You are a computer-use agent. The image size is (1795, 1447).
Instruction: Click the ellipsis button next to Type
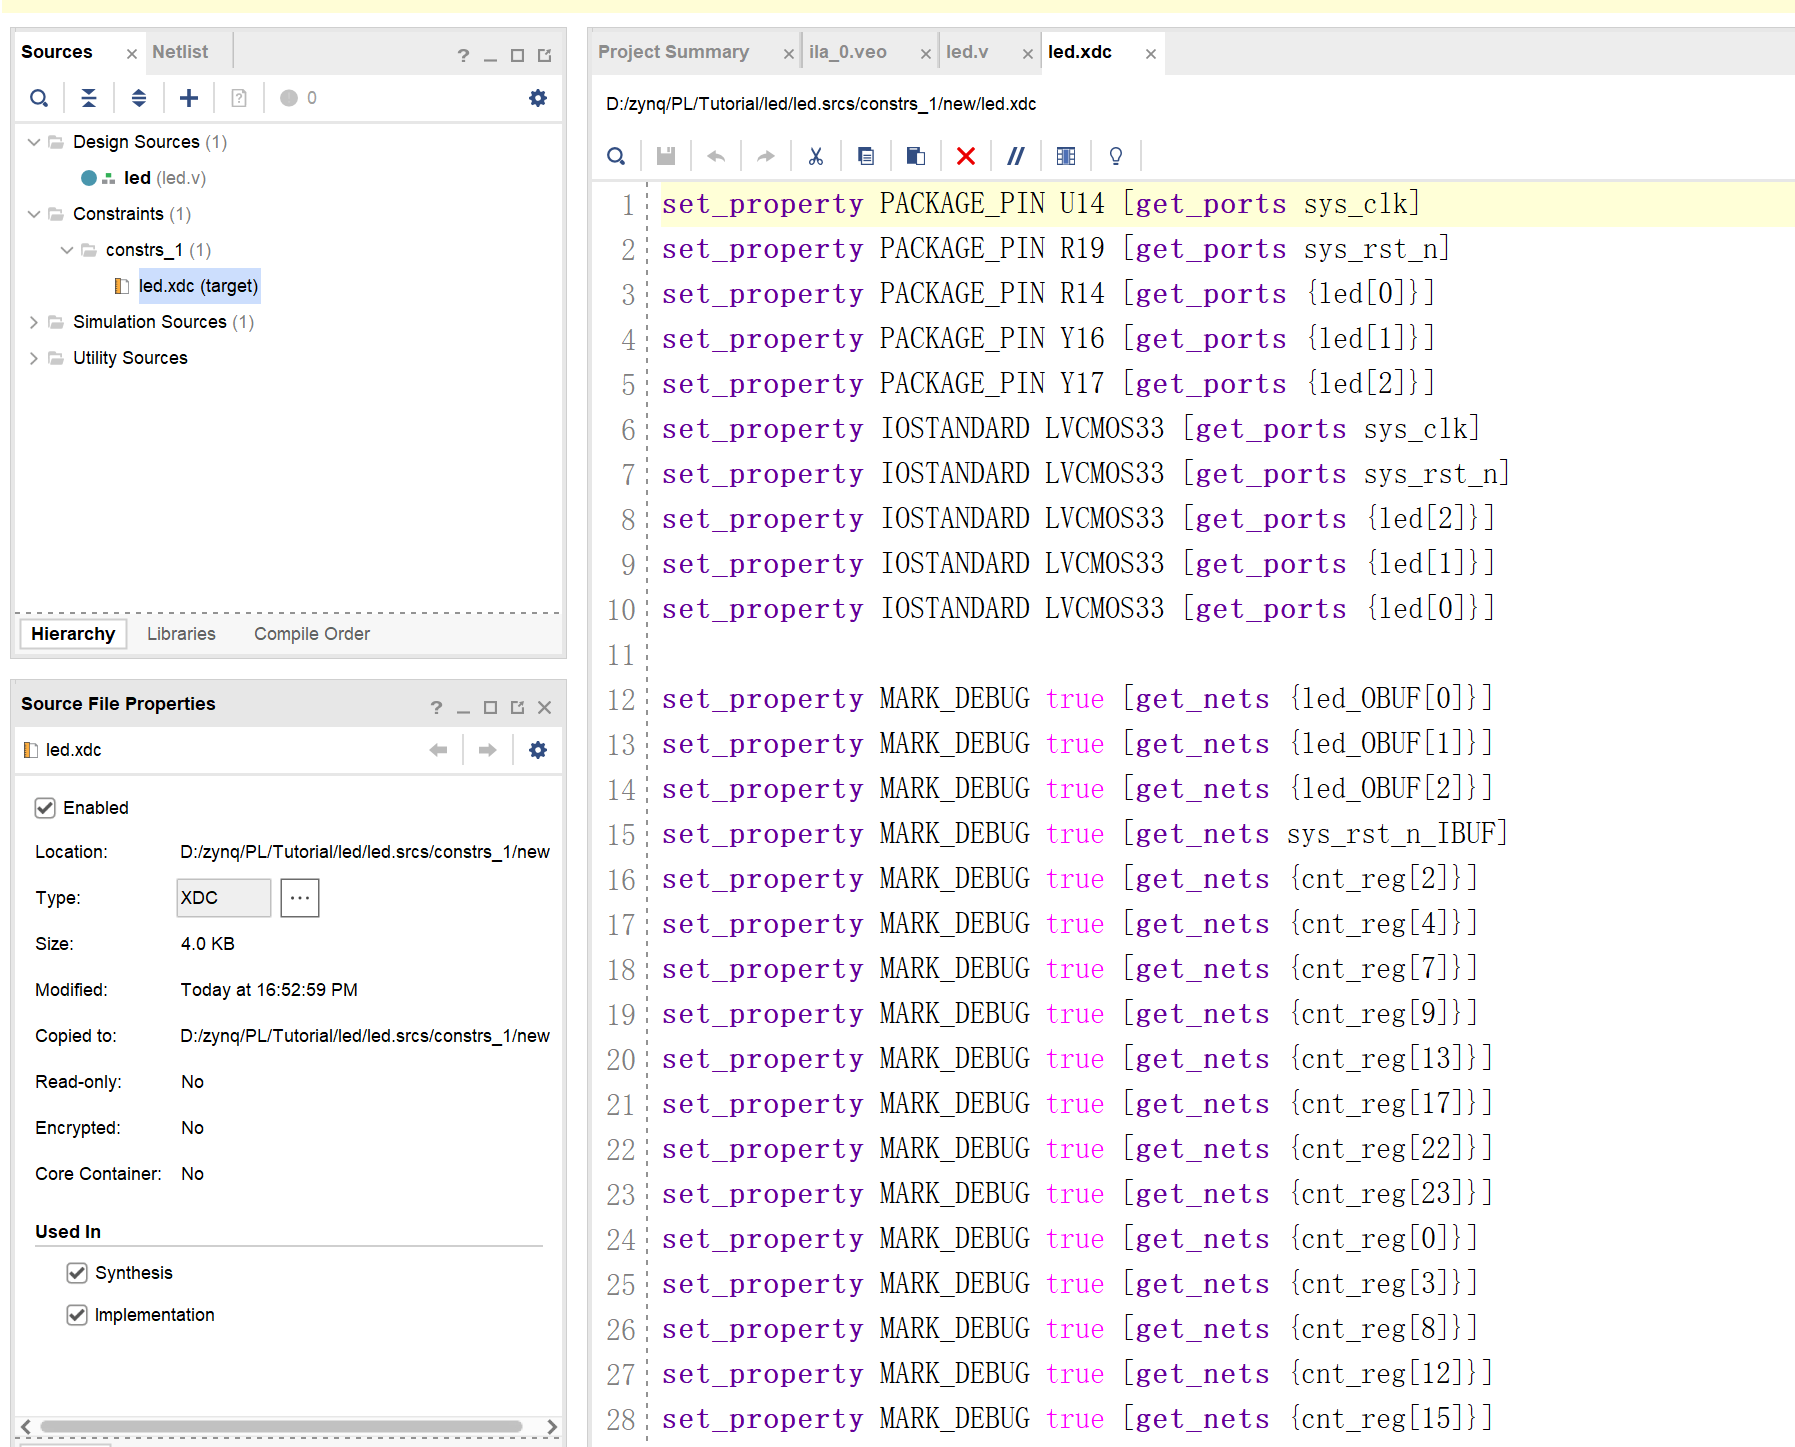click(x=298, y=897)
